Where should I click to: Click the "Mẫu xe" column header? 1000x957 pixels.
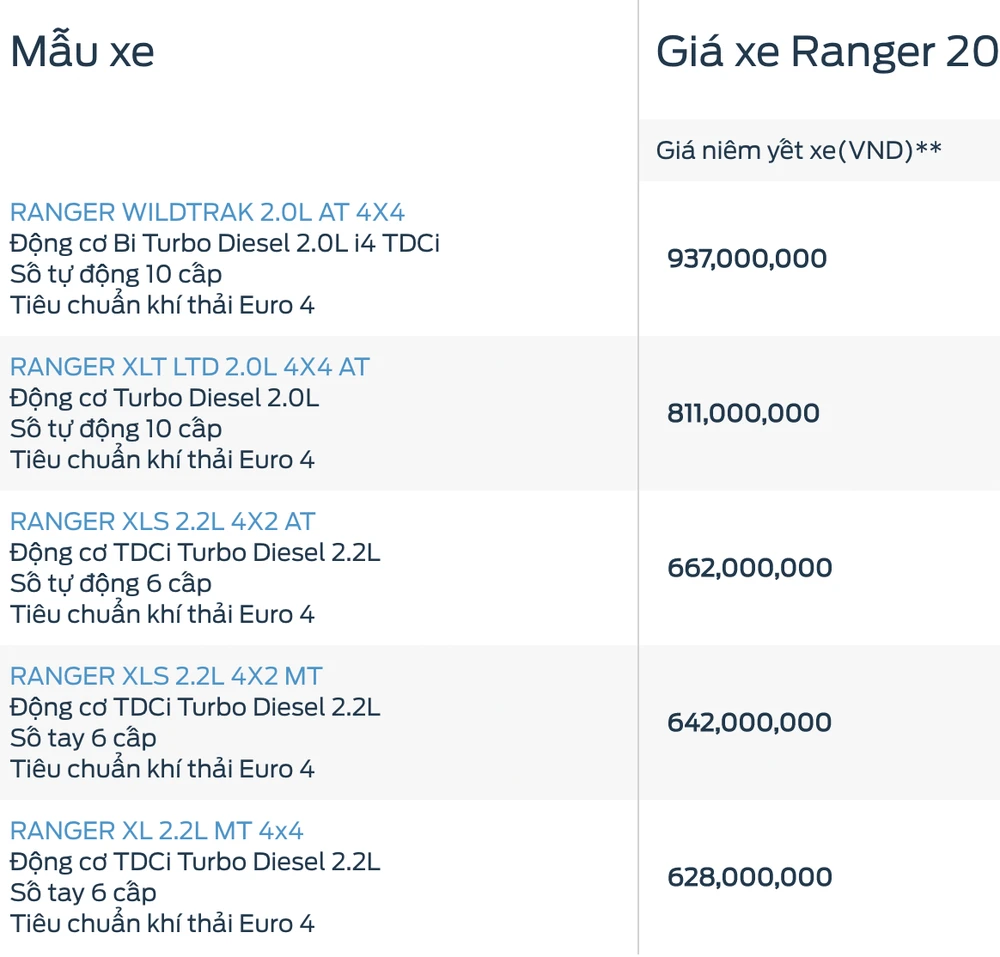pyautogui.click(x=82, y=51)
